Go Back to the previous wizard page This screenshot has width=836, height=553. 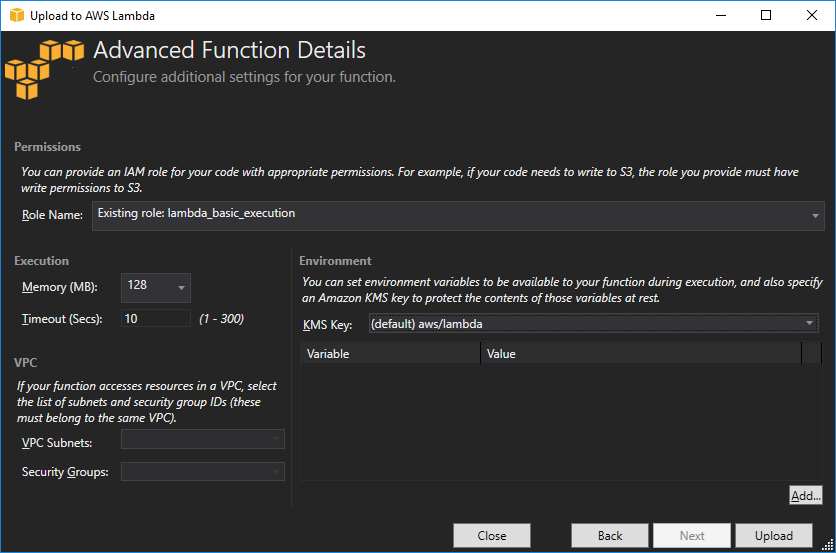click(610, 536)
